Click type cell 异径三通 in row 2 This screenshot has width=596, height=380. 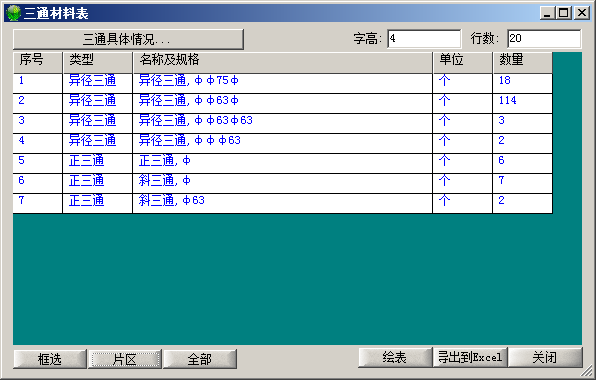pos(97,103)
